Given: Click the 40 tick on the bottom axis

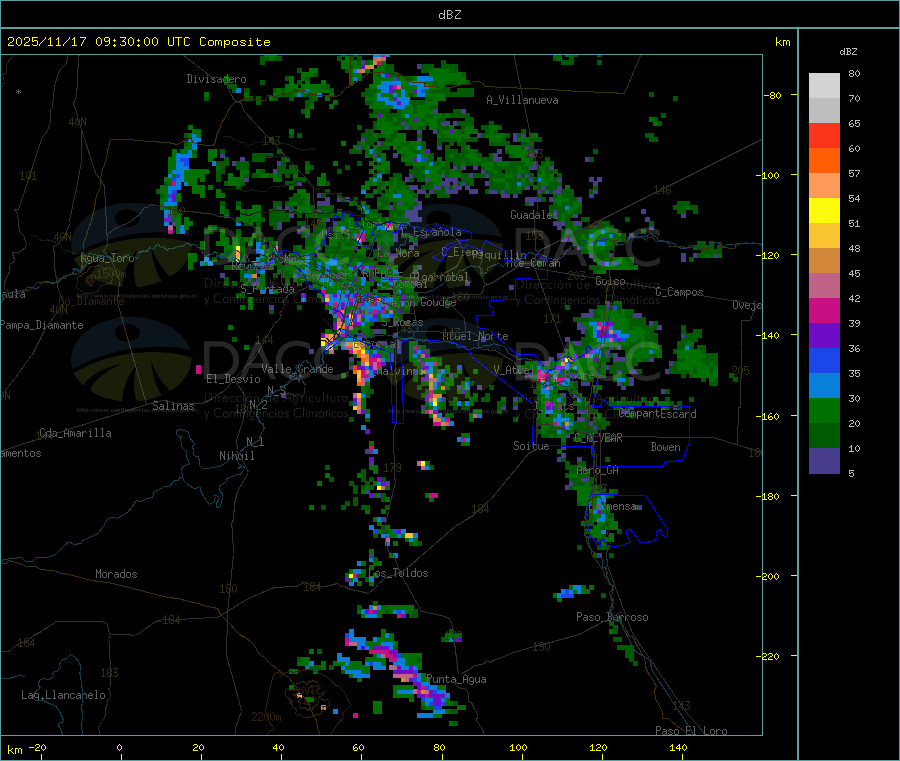Looking at the screenshot, I should point(278,747).
